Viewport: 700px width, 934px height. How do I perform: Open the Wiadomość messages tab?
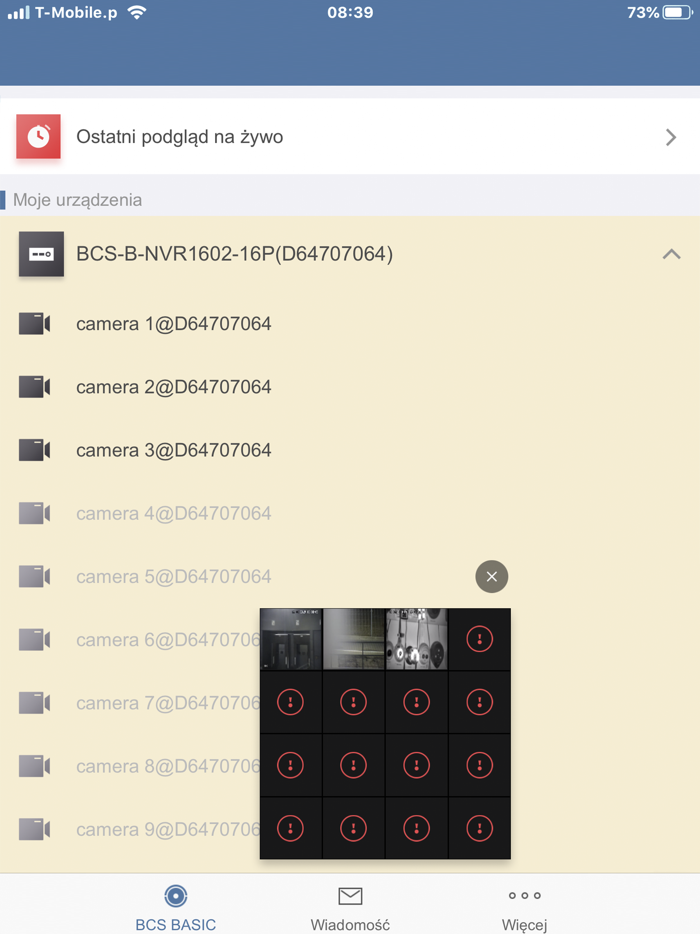[x=350, y=907]
